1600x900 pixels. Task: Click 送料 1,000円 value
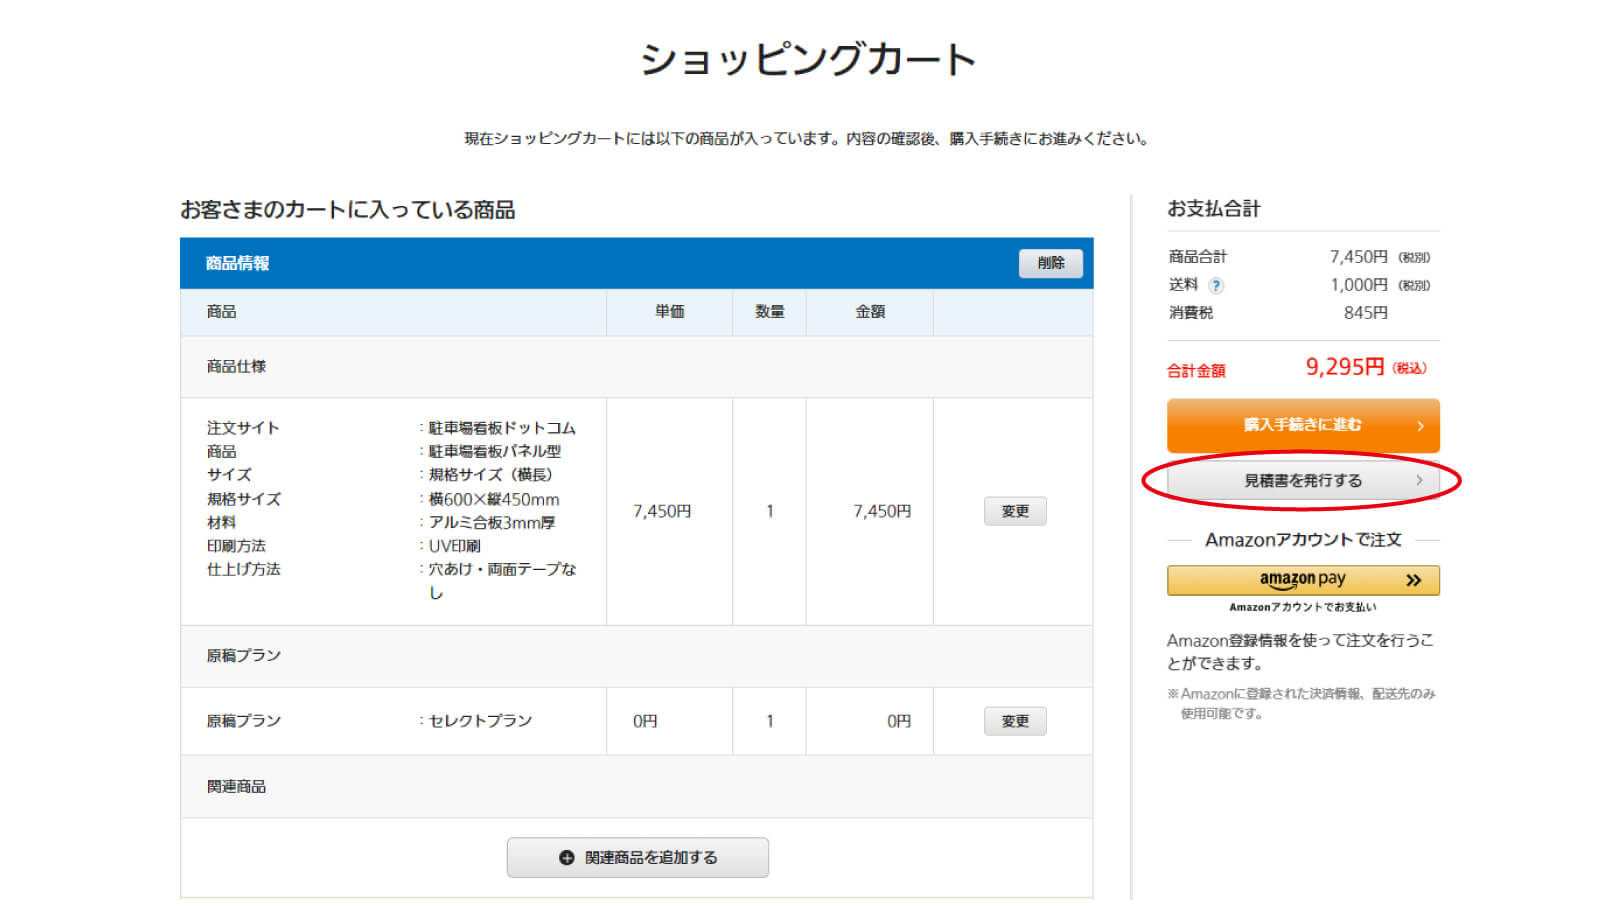click(x=1358, y=285)
